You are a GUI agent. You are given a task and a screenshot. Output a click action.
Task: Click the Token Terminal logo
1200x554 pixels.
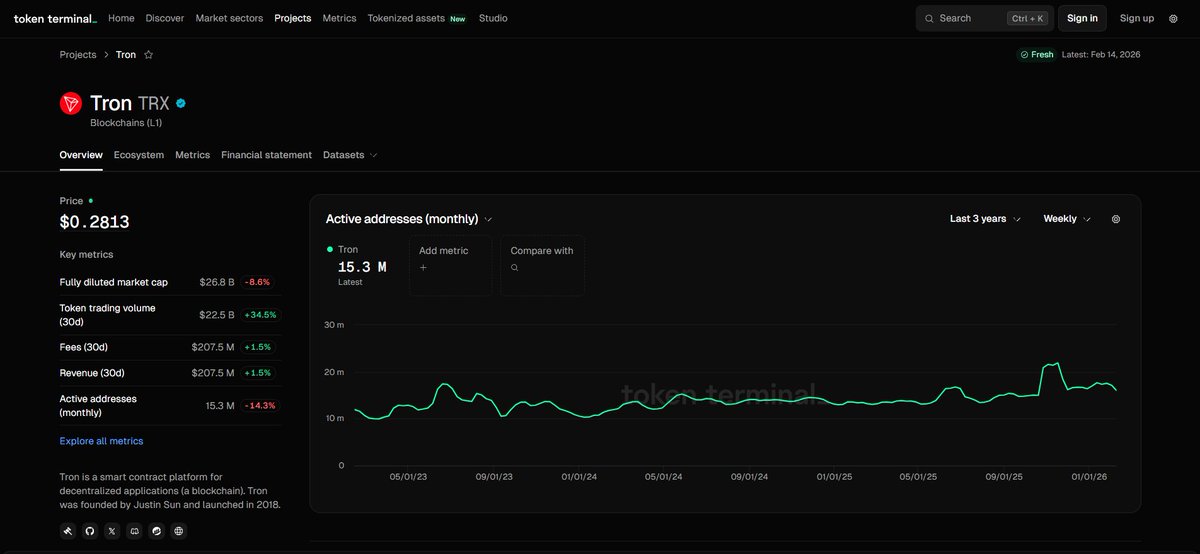pyautogui.click(x=55, y=18)
